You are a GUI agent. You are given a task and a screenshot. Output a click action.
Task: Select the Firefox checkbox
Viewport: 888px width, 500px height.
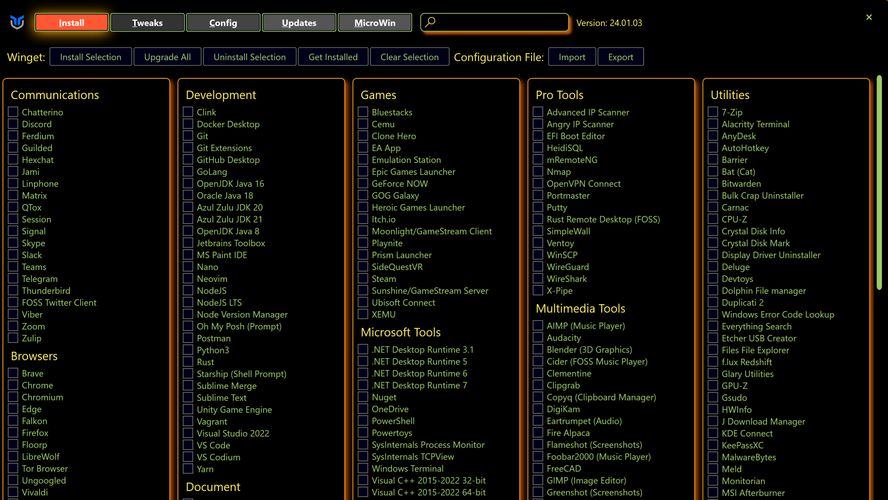pyautogui.click(x=13, y=432)
